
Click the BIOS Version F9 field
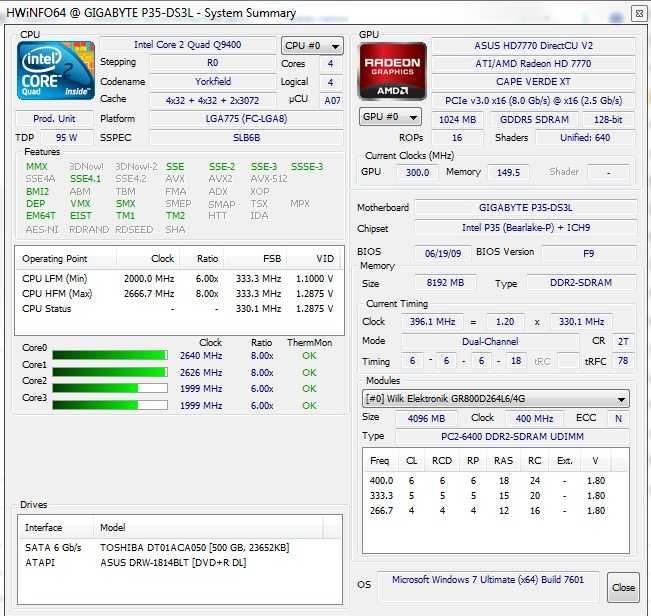click(589, 253)
